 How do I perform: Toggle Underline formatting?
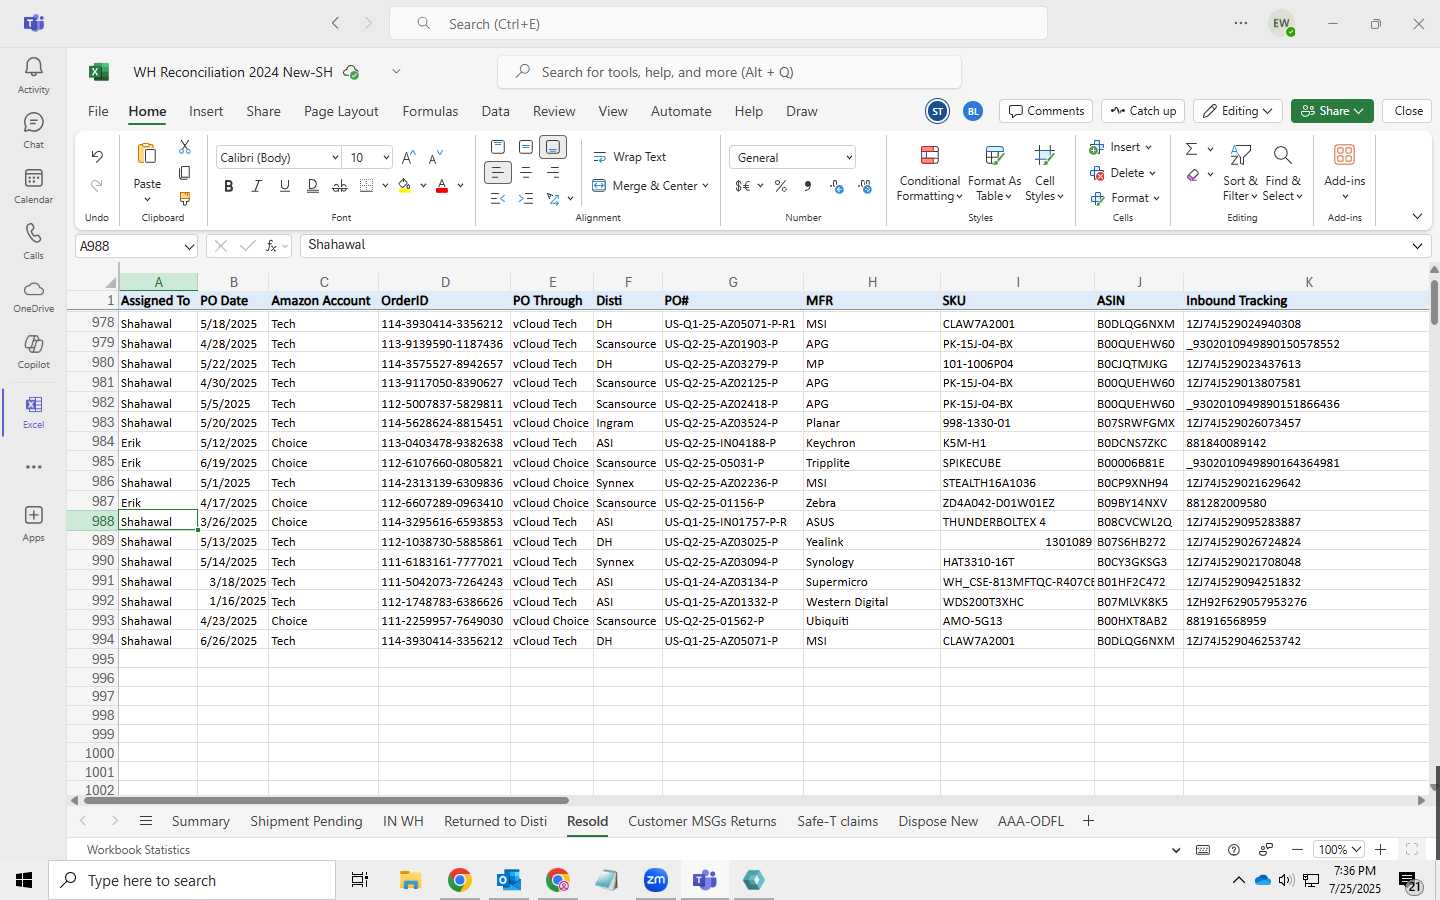(x=285, y=186)
